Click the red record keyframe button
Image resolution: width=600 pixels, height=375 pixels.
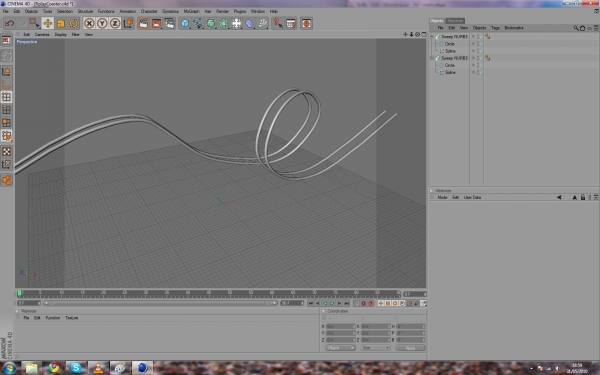(x=364, y=303)
